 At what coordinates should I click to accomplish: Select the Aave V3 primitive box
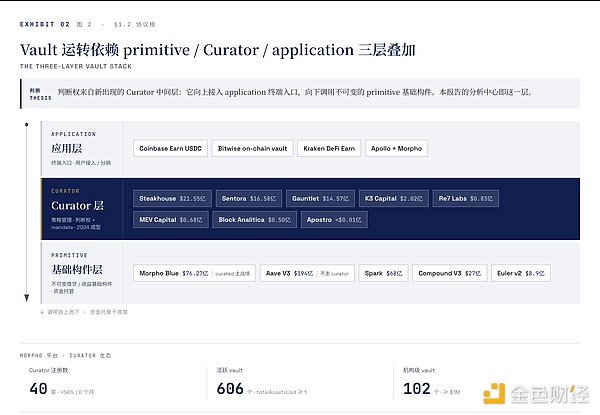[307, 273]
